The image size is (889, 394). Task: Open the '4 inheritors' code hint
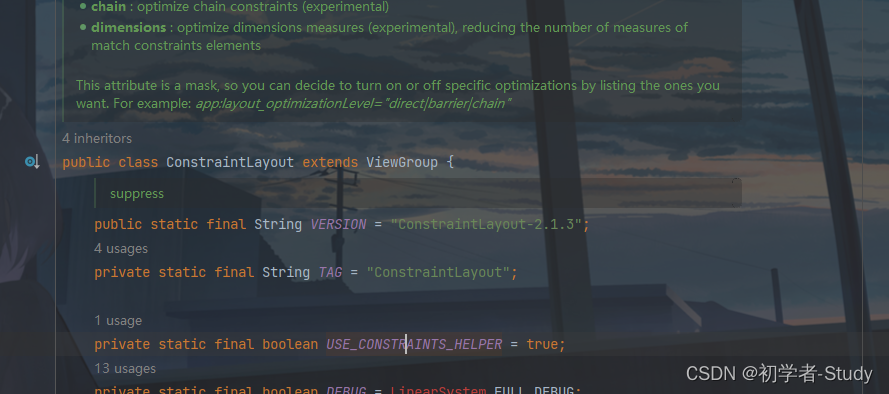(97, 139)
